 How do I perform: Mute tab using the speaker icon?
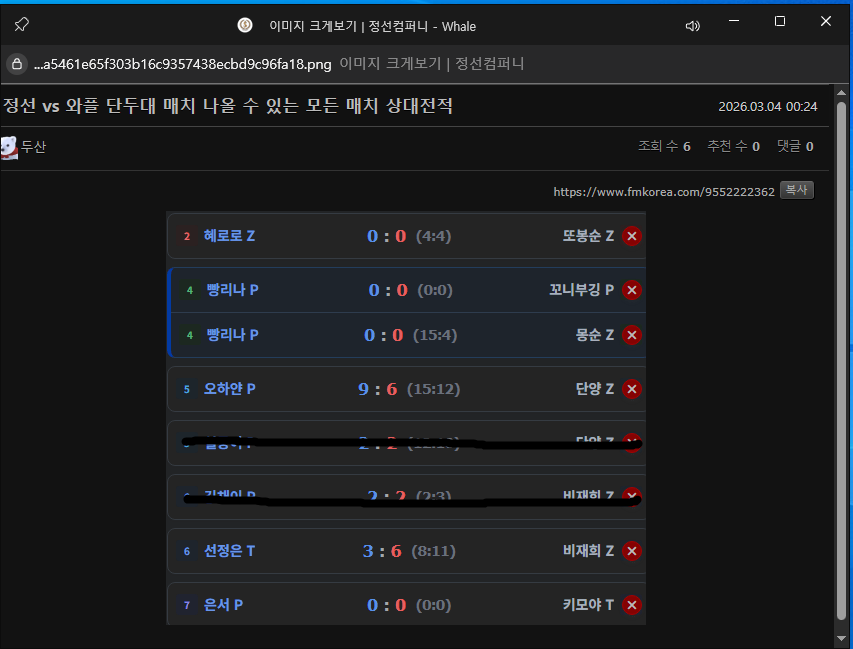click(x=692, y=26)
